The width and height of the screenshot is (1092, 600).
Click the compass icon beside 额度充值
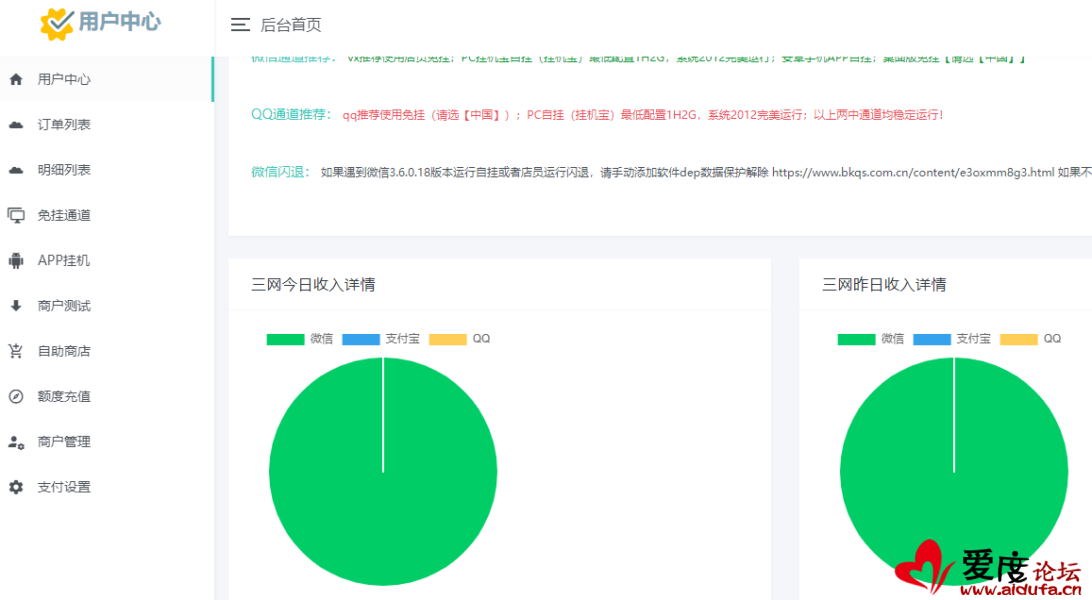pos(16,396)
